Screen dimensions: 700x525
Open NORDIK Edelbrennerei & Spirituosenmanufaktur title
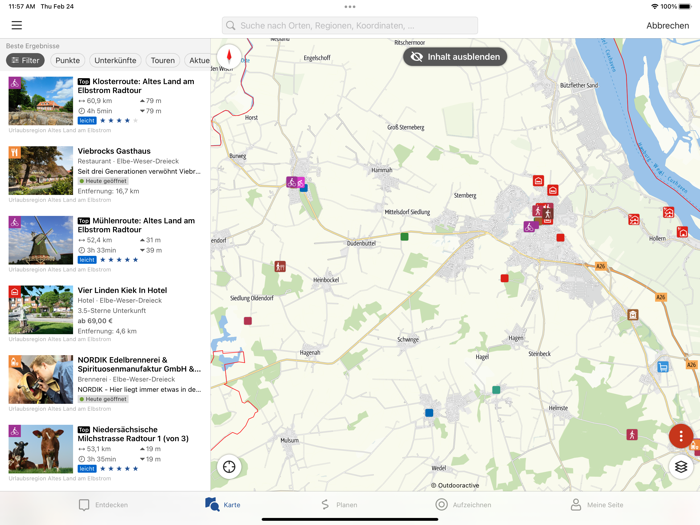139,364
